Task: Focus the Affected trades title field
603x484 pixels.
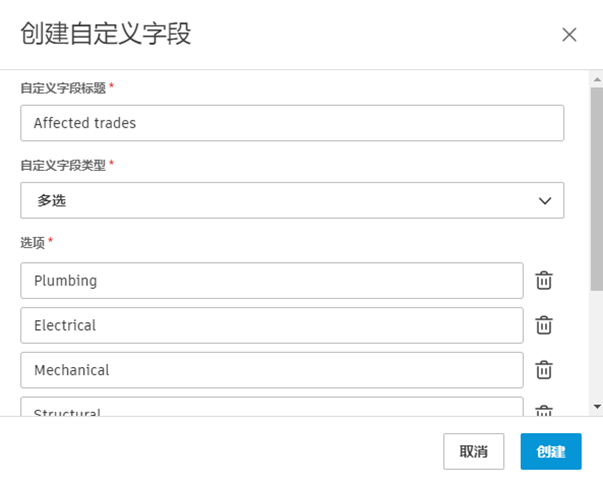Action: click(291, 123)
